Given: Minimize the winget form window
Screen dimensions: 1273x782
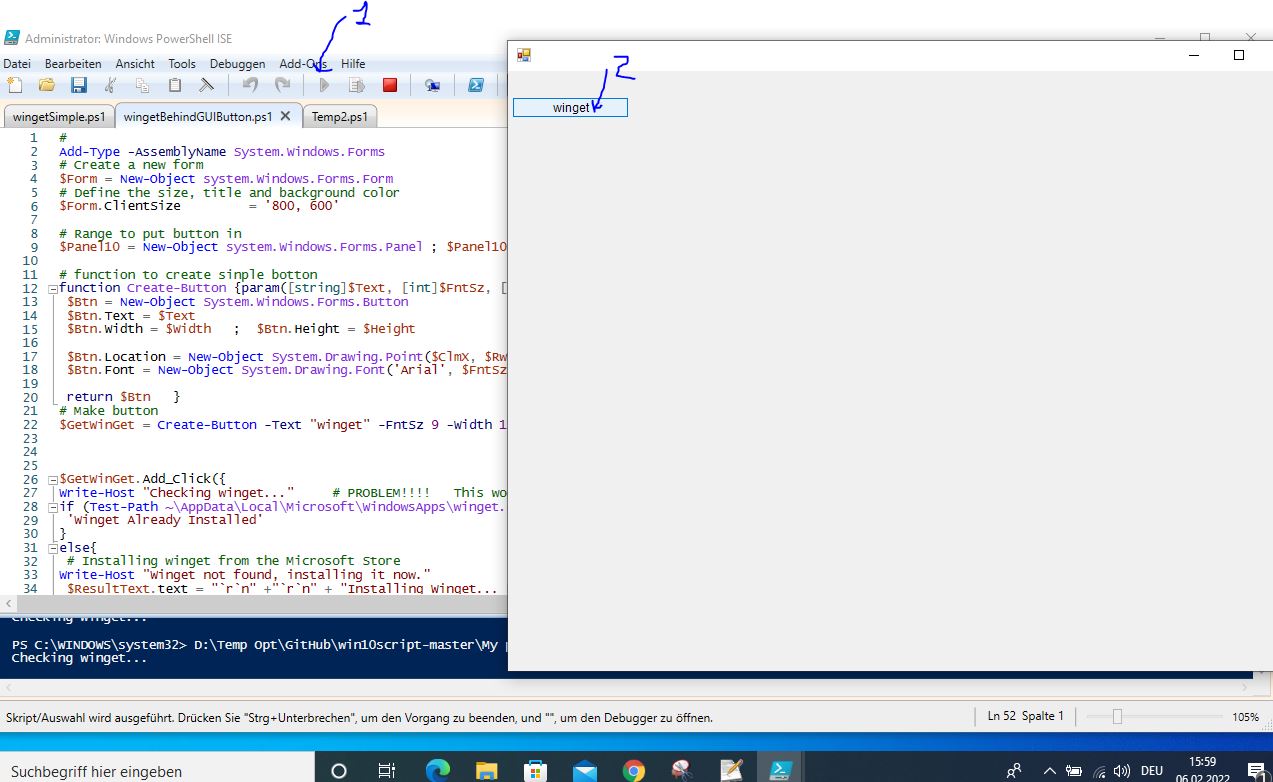Looking at the screenshot, I should 1193,55.
